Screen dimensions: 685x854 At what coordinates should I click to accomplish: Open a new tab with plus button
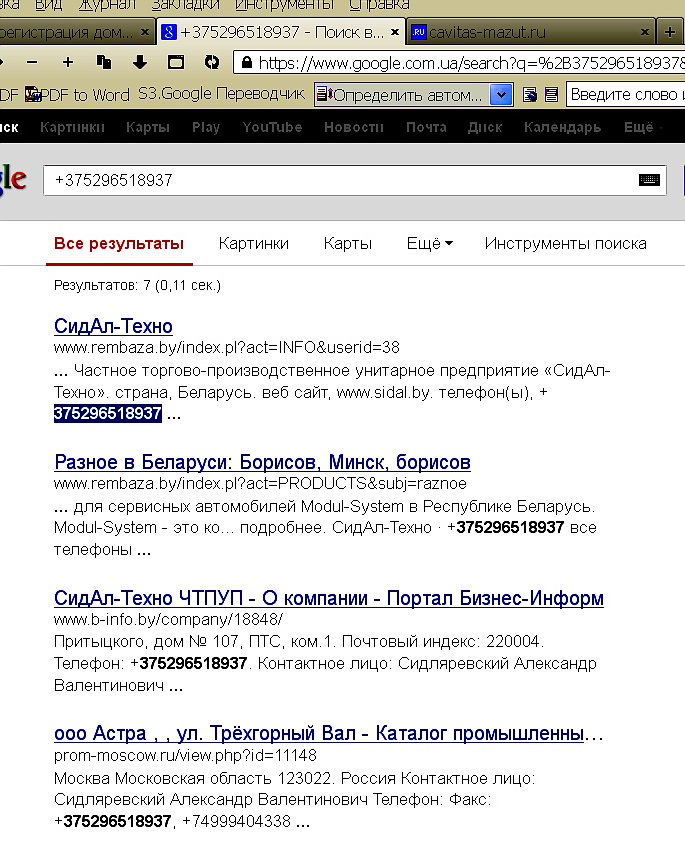click(670, 32)
